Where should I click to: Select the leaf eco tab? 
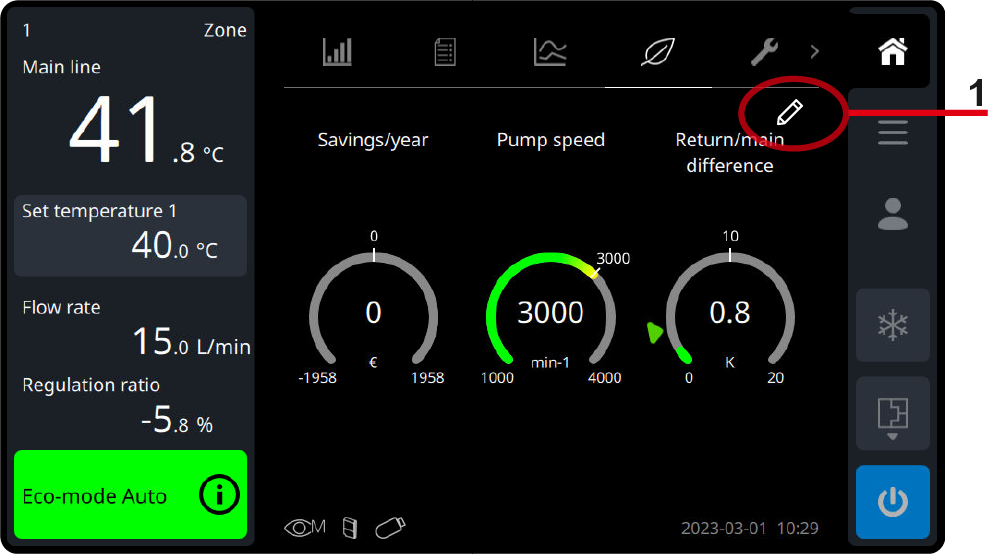658,52
